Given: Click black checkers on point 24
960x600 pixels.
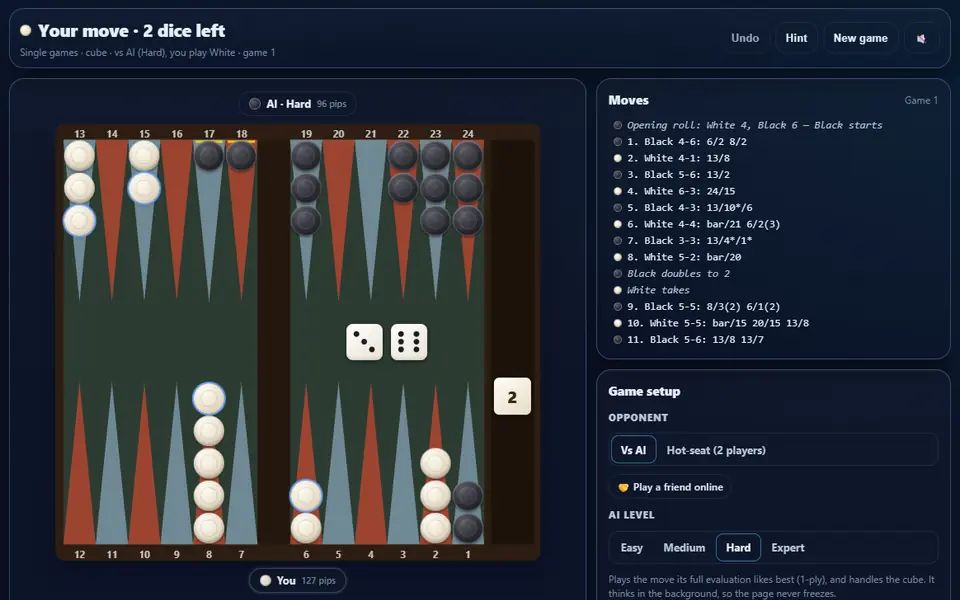Looking at the screenshot, I should (x=468, y=188).
